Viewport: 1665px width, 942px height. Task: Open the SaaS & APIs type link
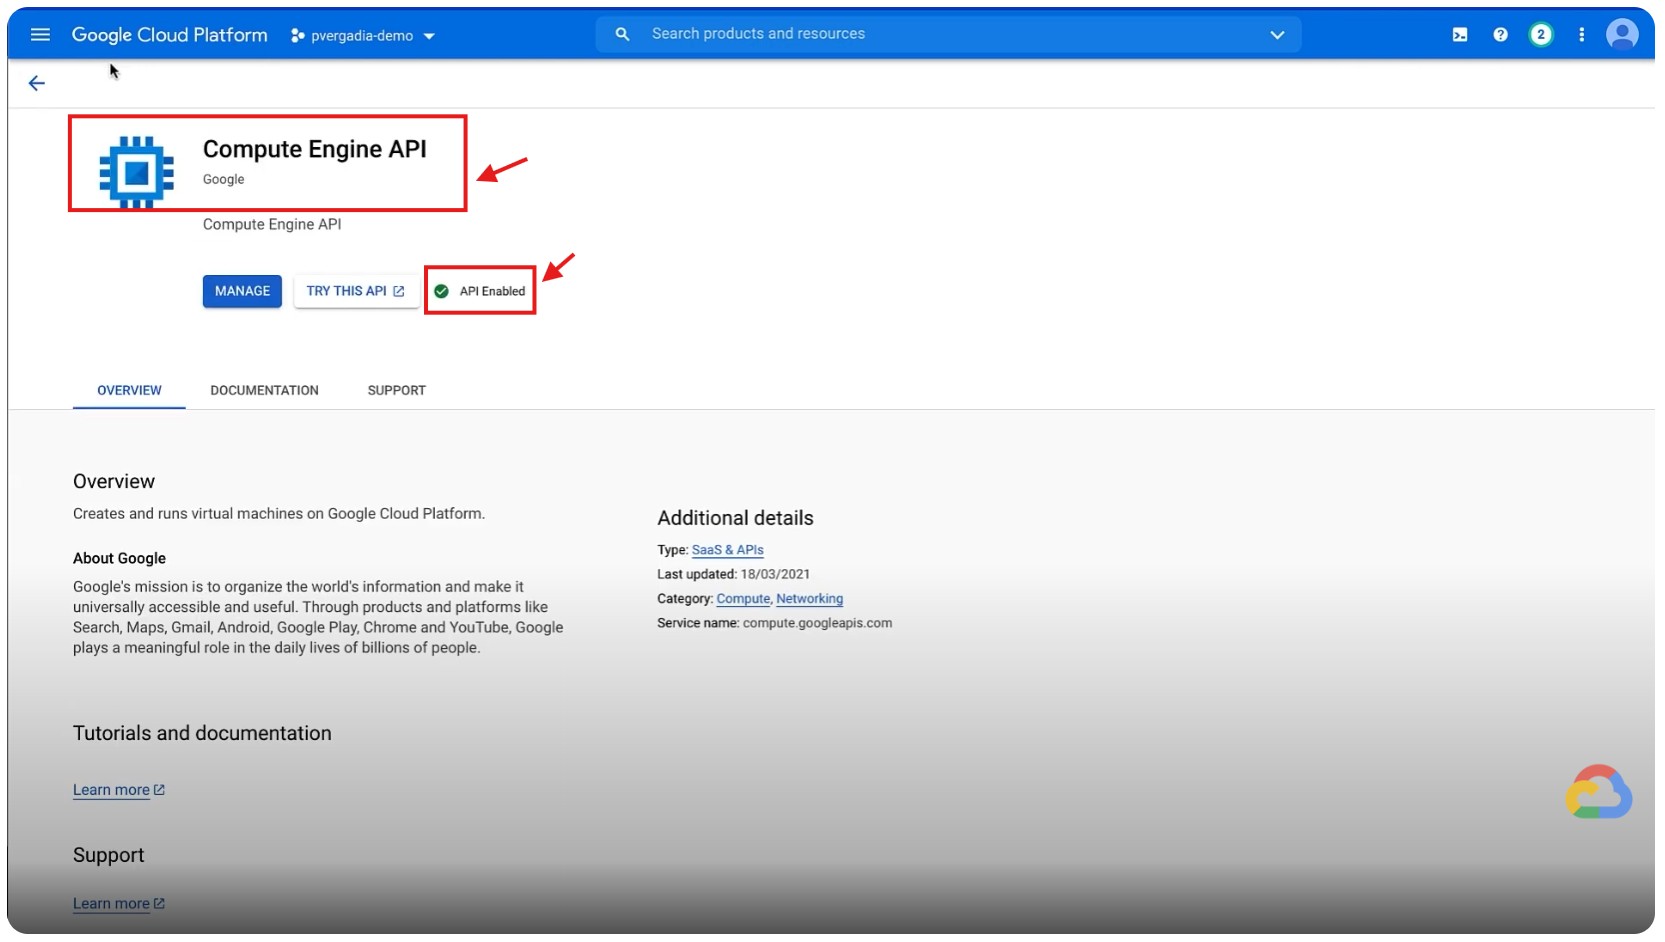pyautogui.click(x=727, y=550)
